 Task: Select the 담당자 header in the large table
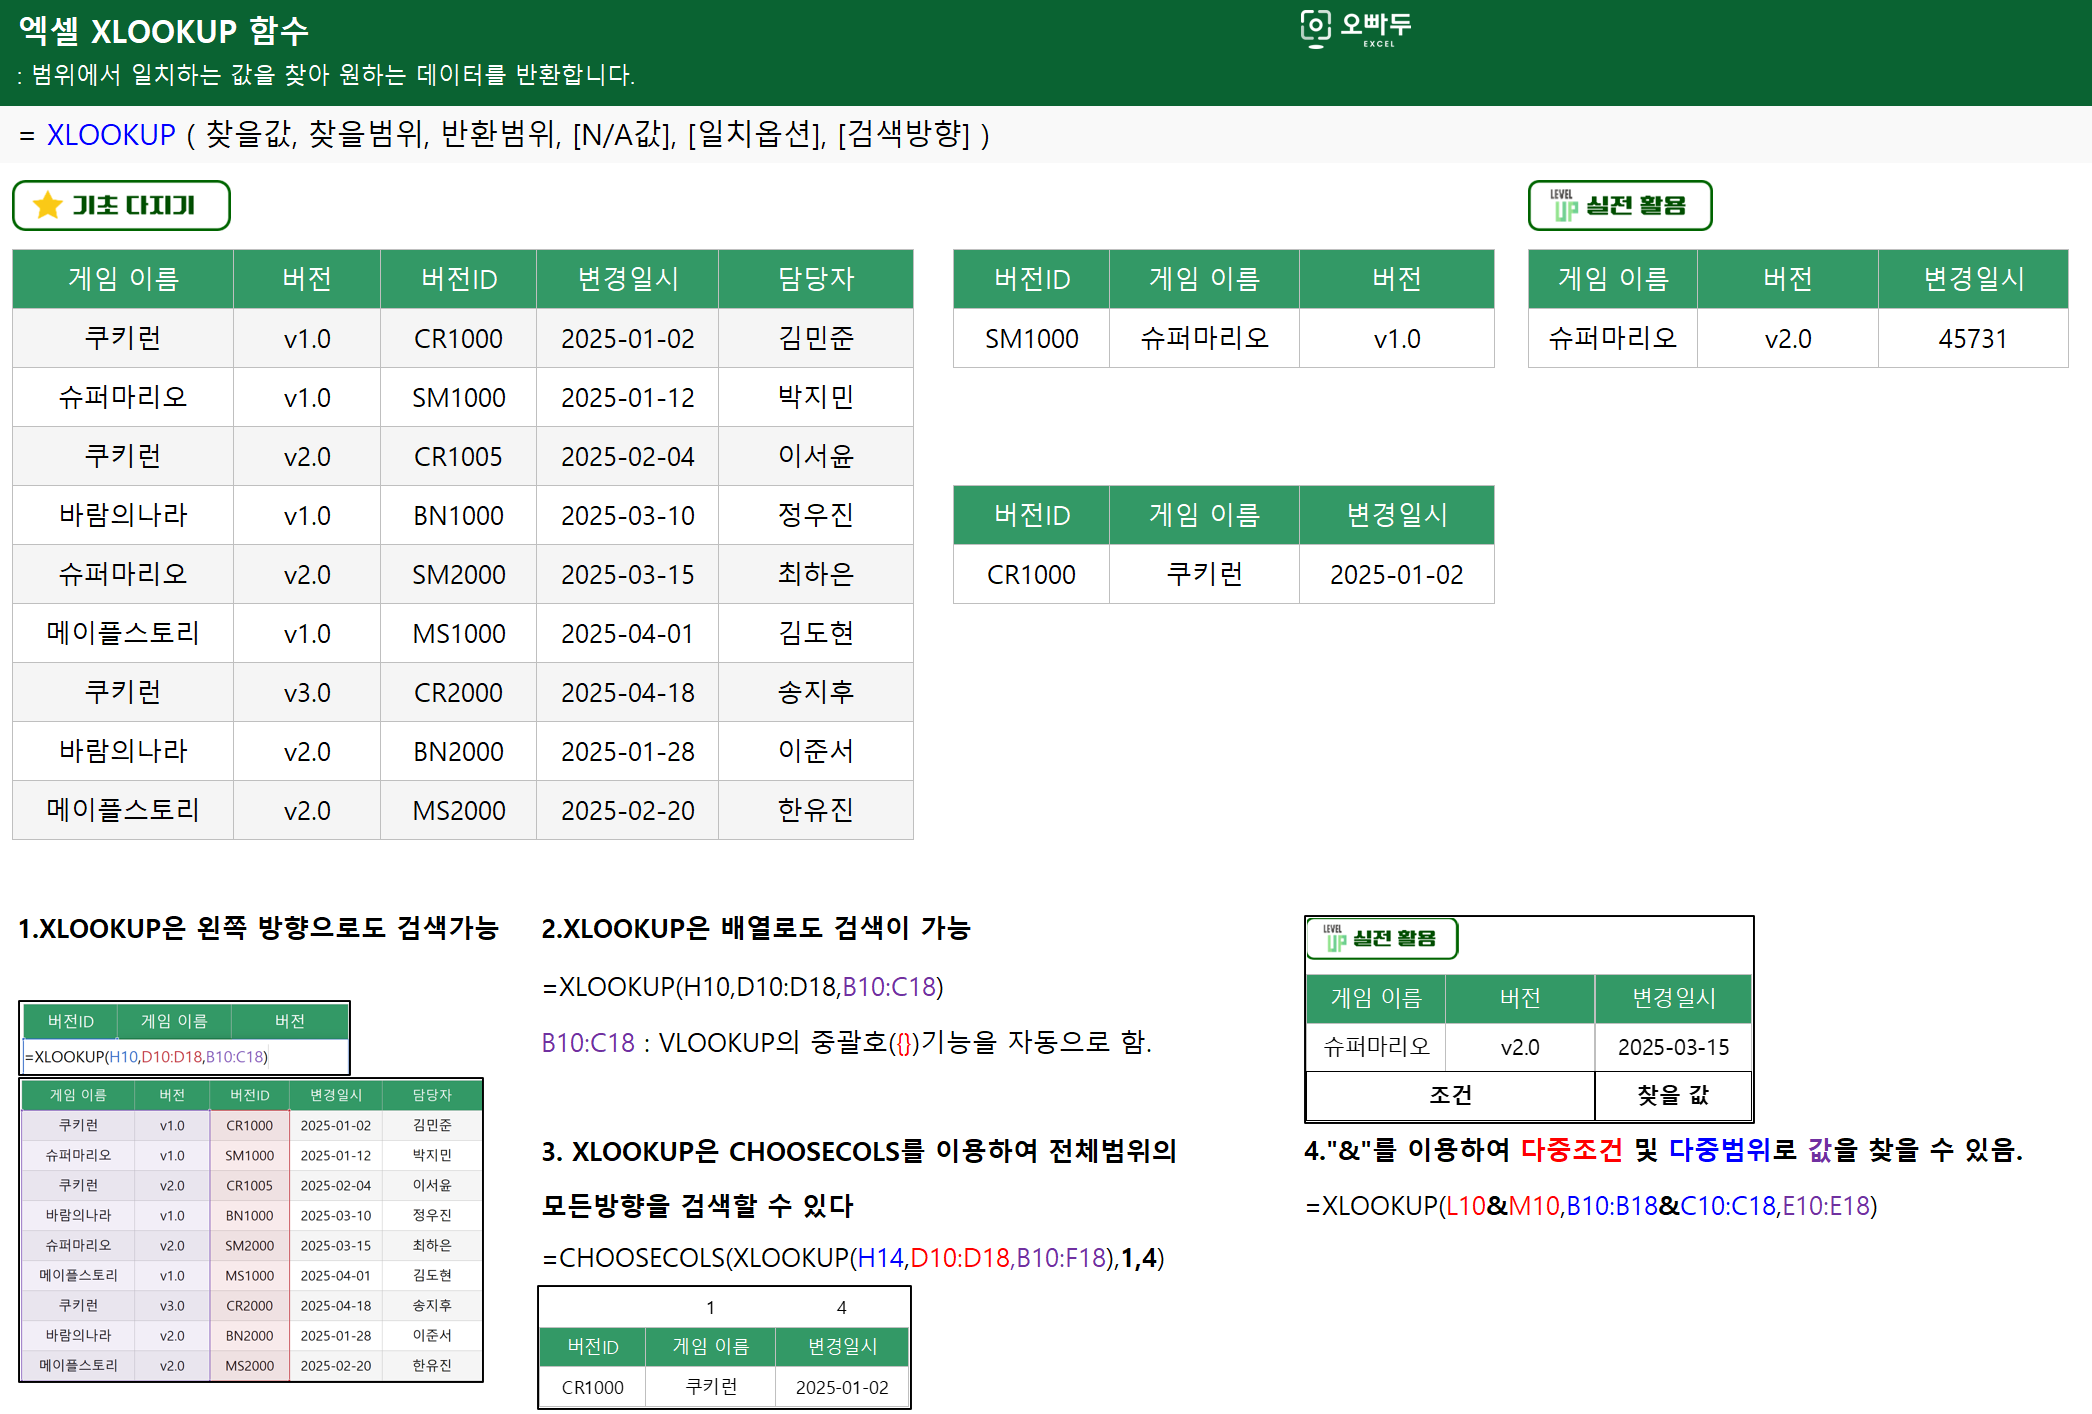tap(816, 279)
